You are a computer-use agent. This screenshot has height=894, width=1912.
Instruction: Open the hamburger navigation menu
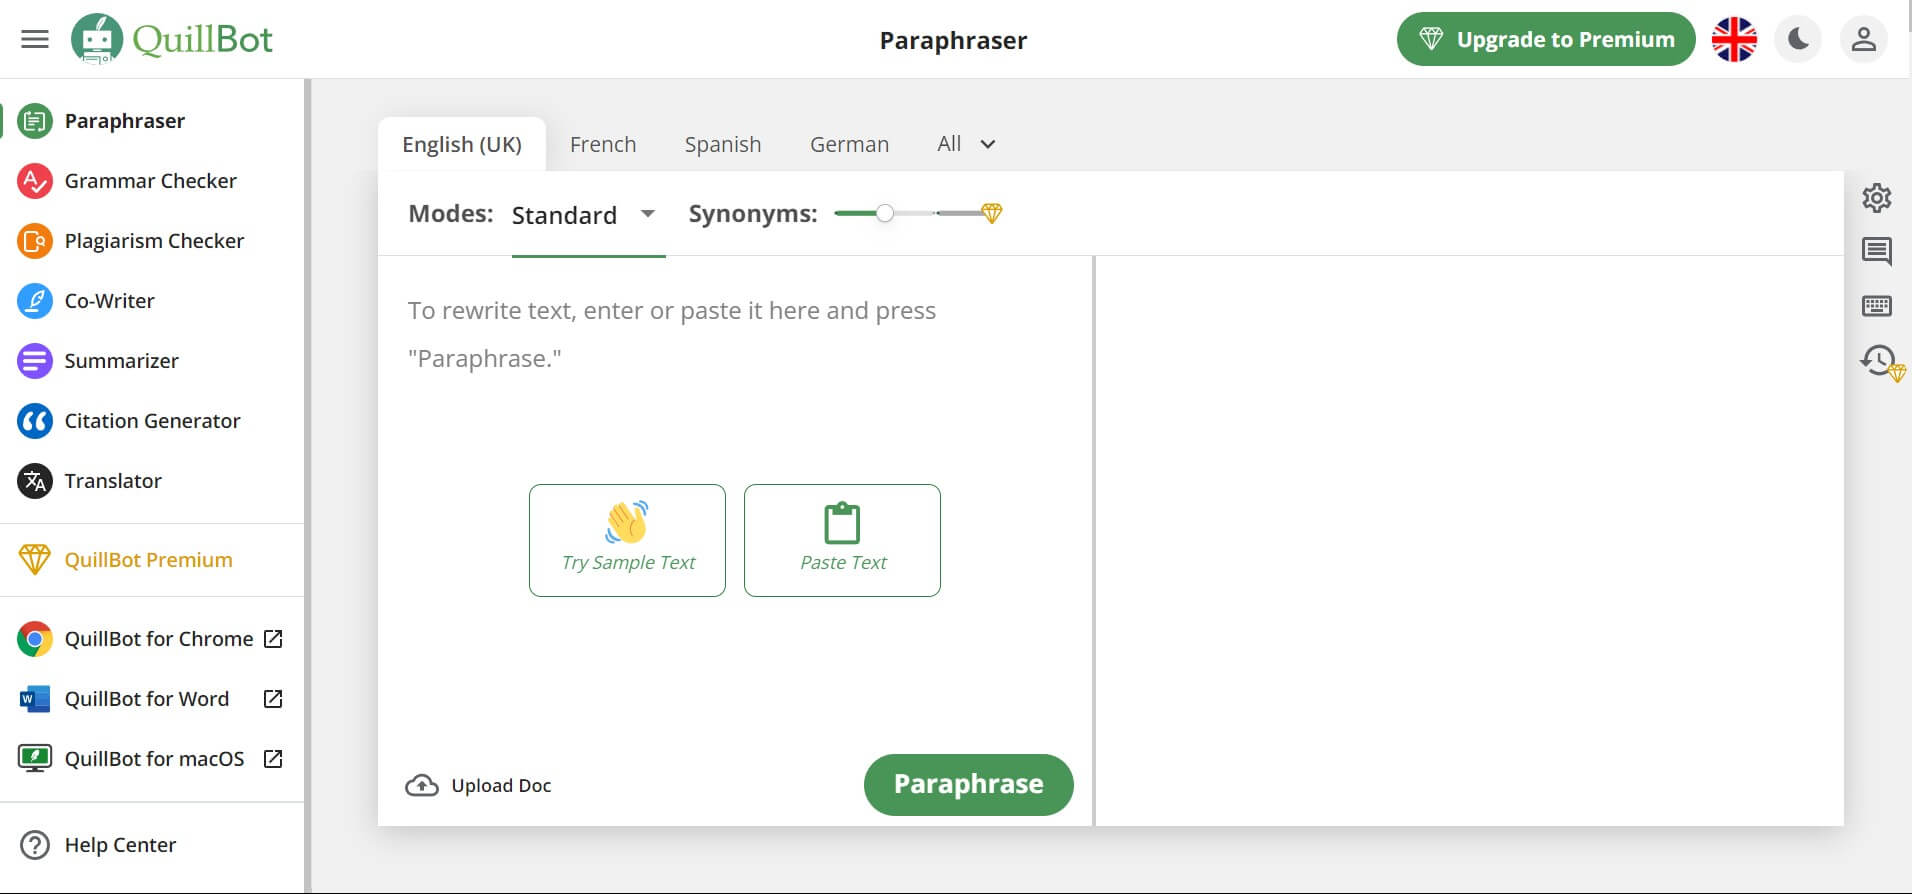click(35, 39)
